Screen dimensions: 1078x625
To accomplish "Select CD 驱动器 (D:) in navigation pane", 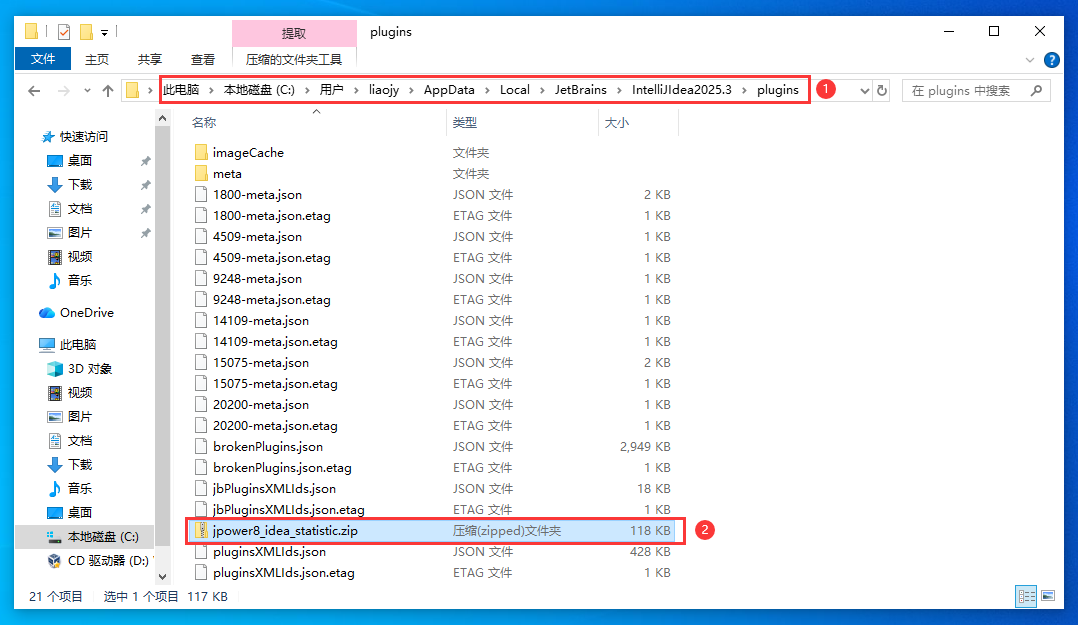I will pyautogui.click(x=107, y=561).
